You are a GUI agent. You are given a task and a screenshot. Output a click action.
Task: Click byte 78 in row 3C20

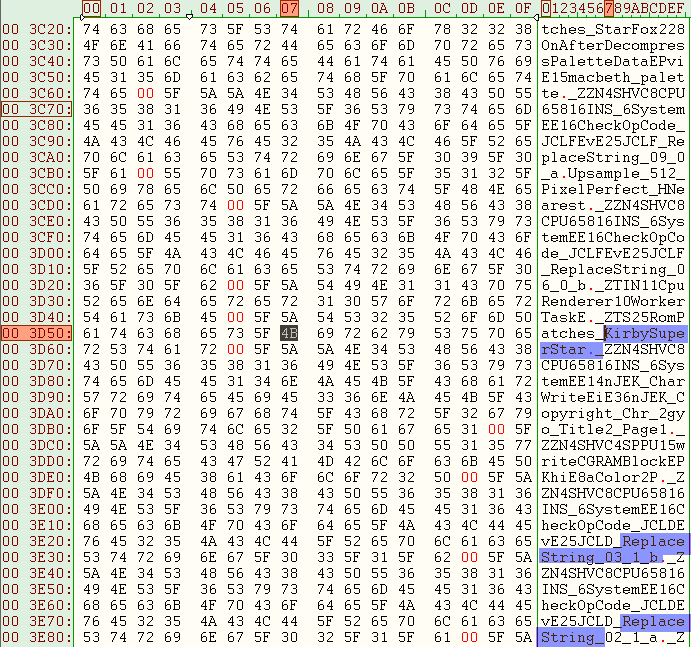[x=442, y=30]
